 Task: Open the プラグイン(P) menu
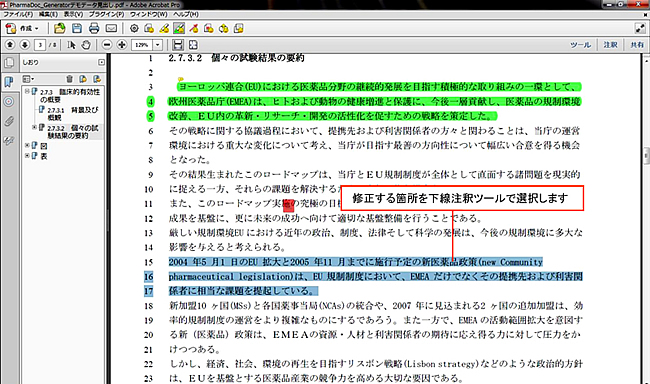pos(107,14)
